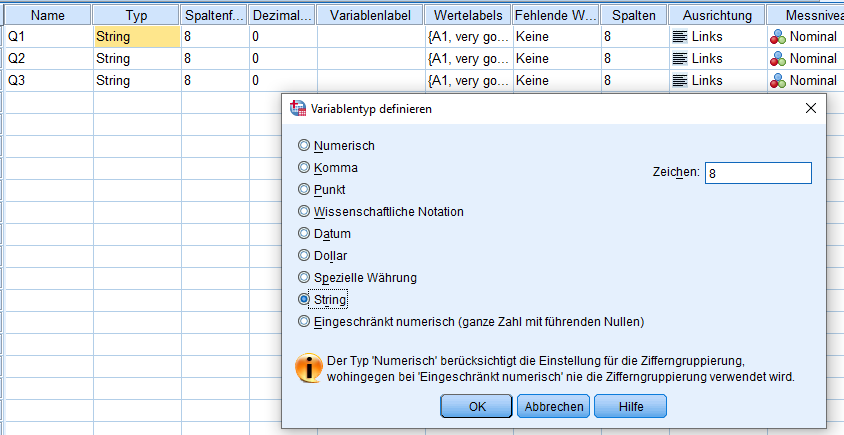
Task: Select the Numerisch radio button
Action: point(305,146)
